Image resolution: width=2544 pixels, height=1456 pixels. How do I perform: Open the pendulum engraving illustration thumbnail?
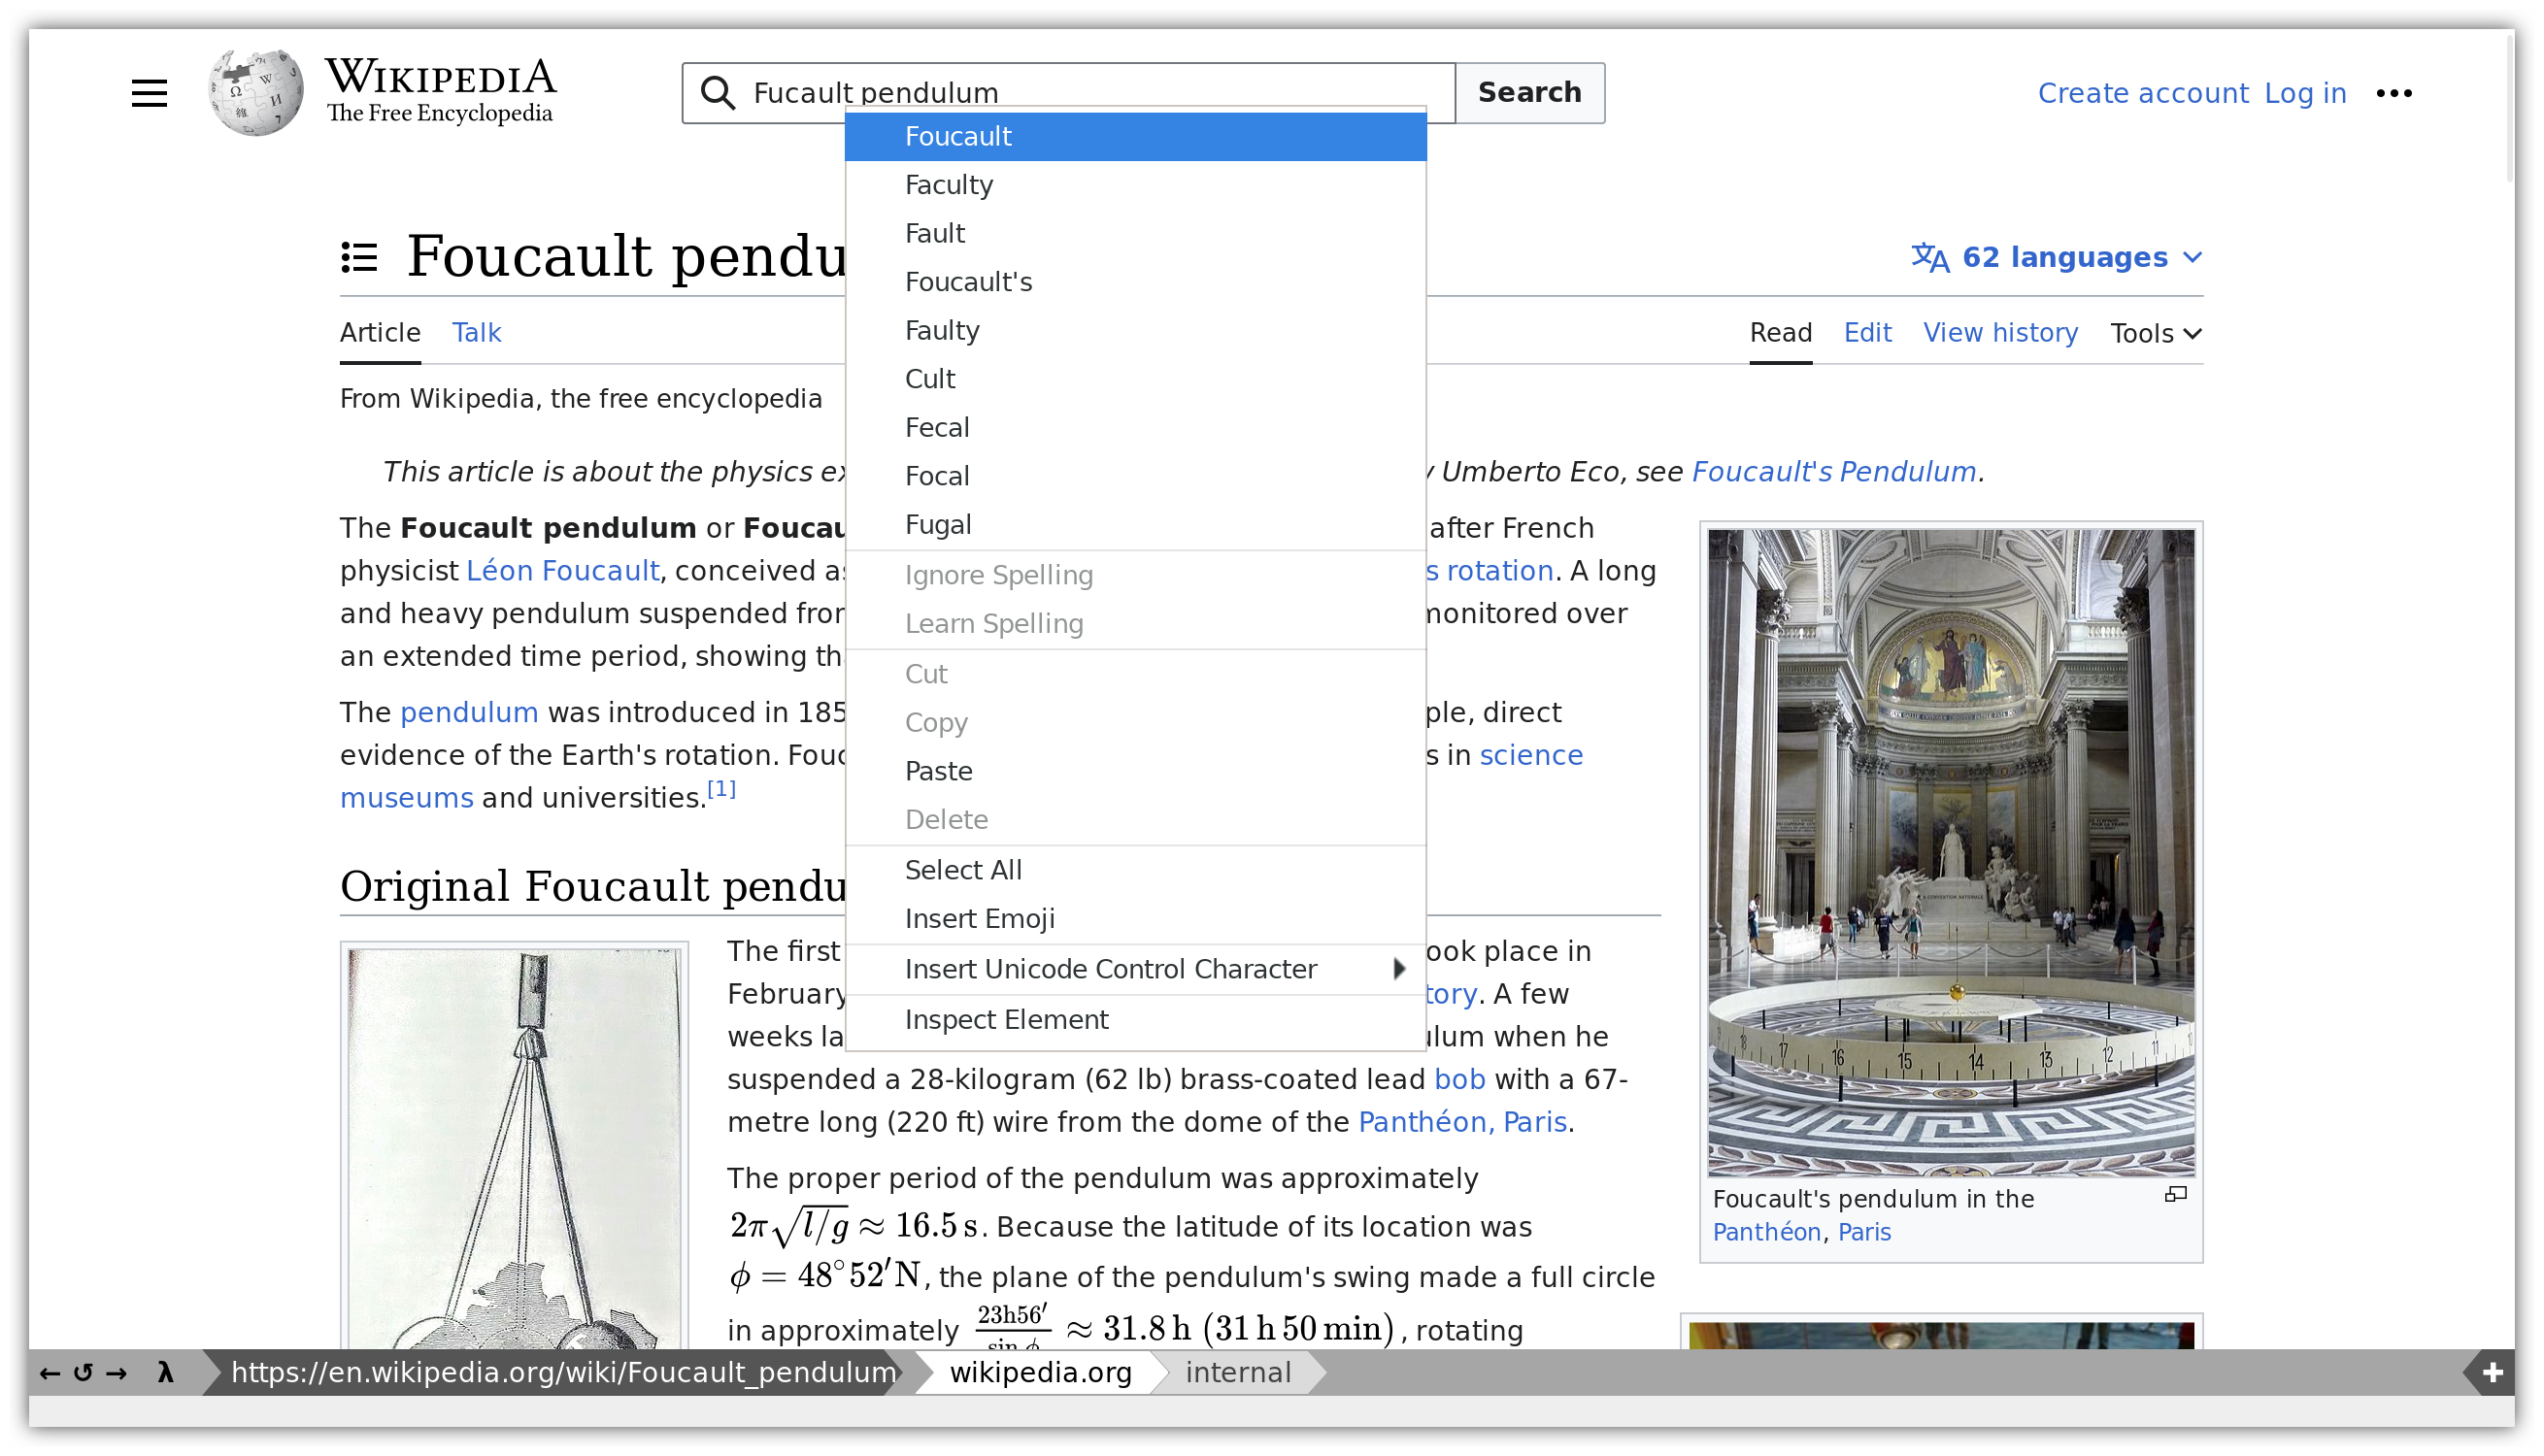(514, 1148)
